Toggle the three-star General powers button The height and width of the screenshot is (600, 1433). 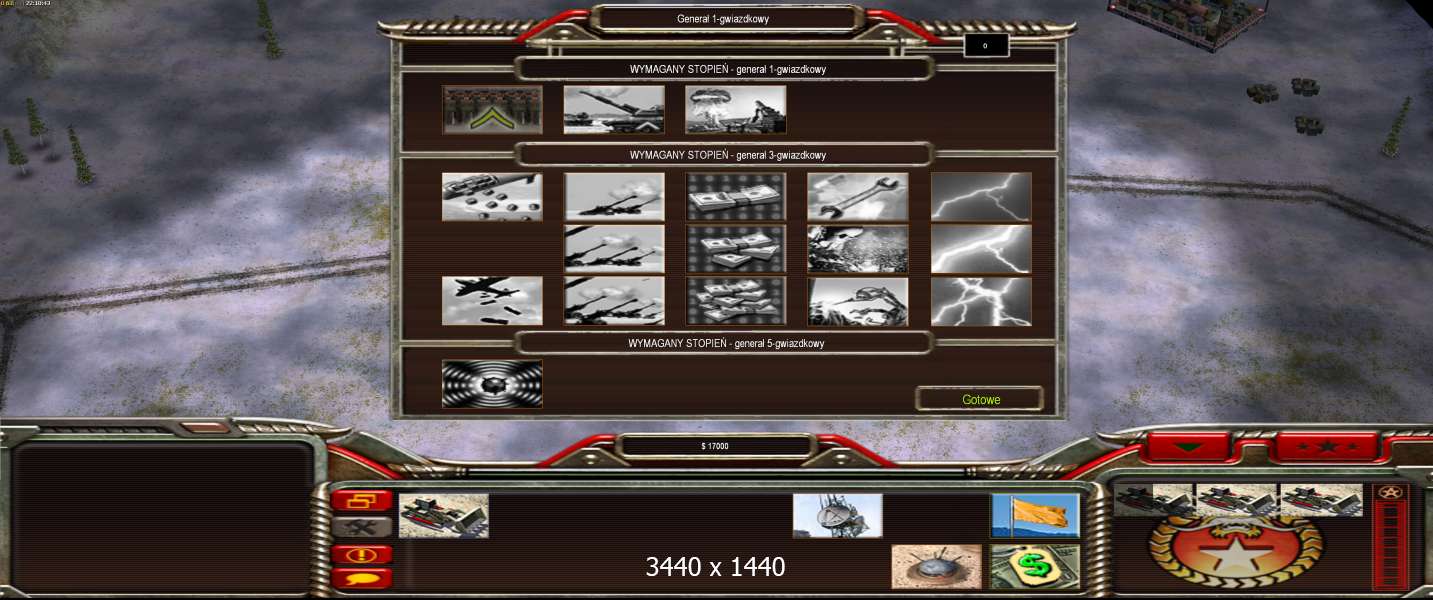[1327, 446]
